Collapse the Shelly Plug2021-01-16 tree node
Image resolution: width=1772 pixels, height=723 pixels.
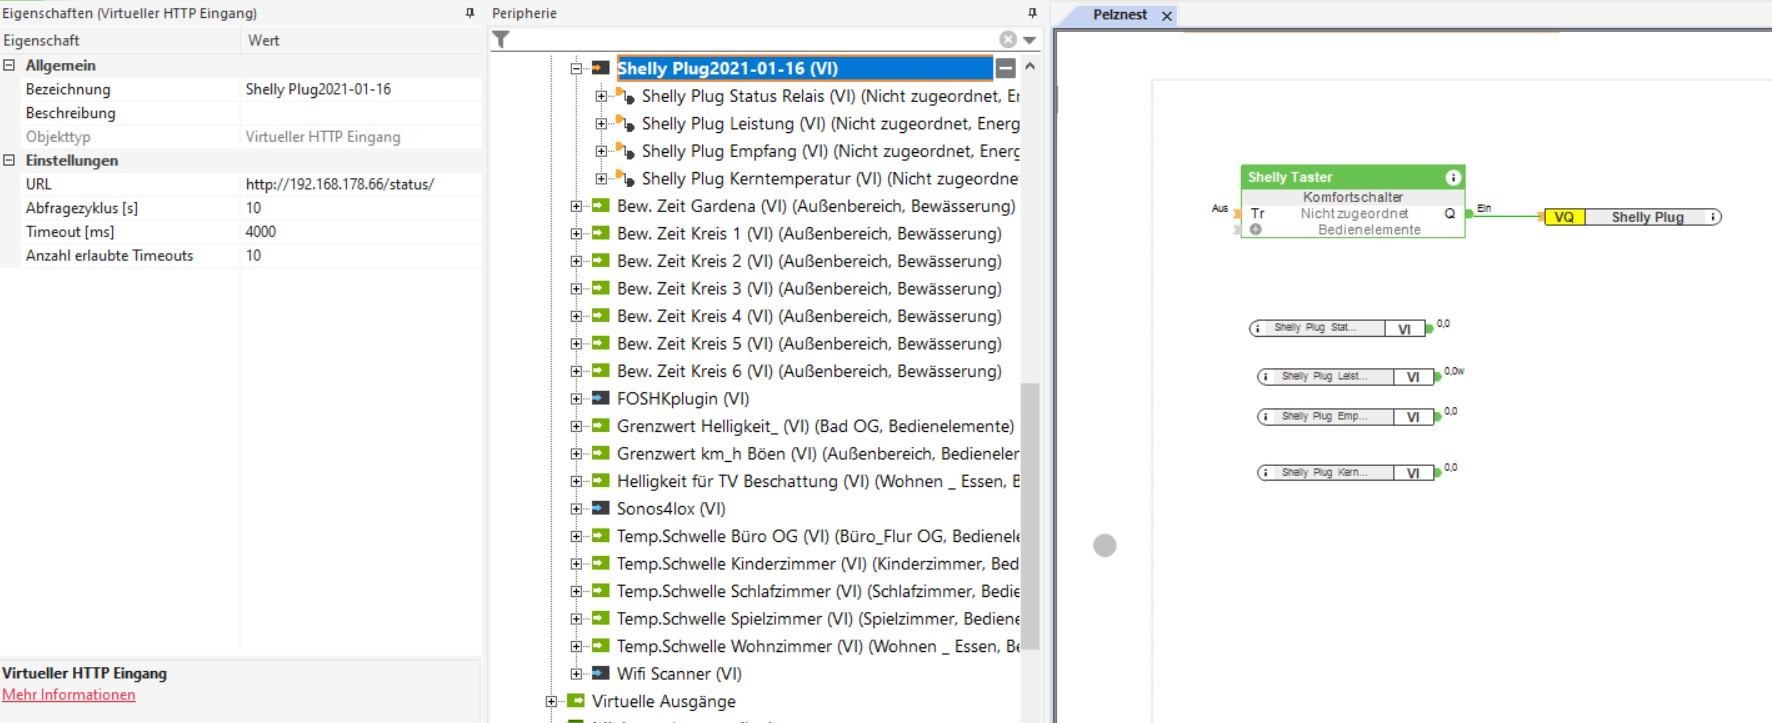tap(576, 69)
